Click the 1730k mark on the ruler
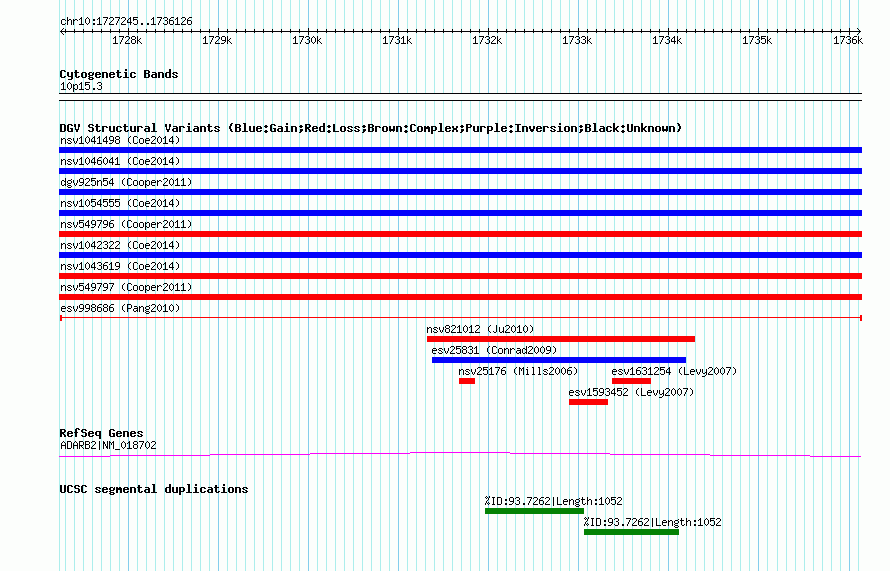The height and width of the screenshot is (571, 890). tap(307, 40)
